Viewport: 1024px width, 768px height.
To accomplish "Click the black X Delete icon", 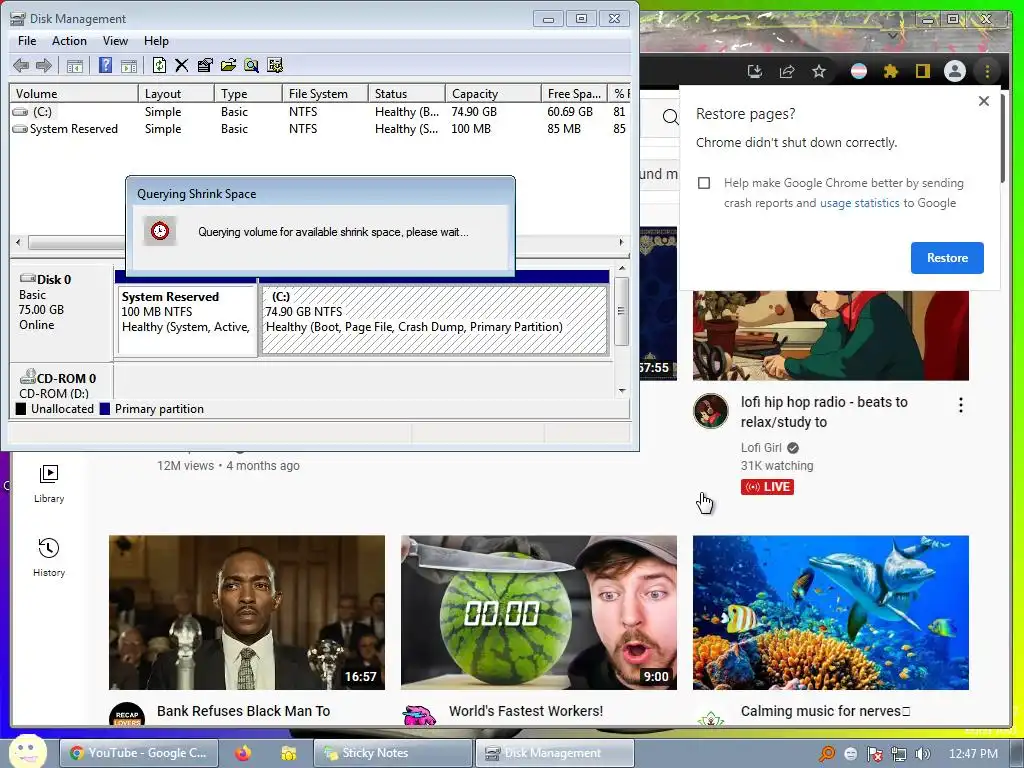I will 182,65.
